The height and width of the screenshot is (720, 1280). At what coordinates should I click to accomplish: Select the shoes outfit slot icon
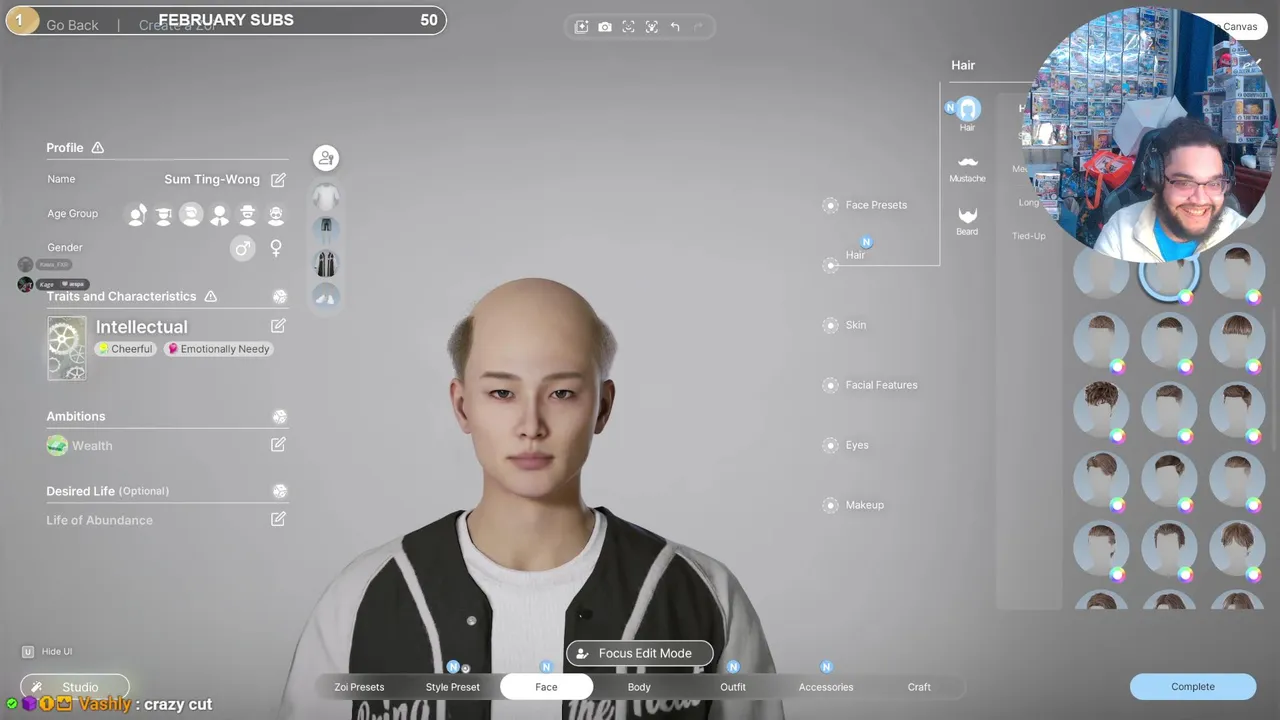click(x=325, y=297)
